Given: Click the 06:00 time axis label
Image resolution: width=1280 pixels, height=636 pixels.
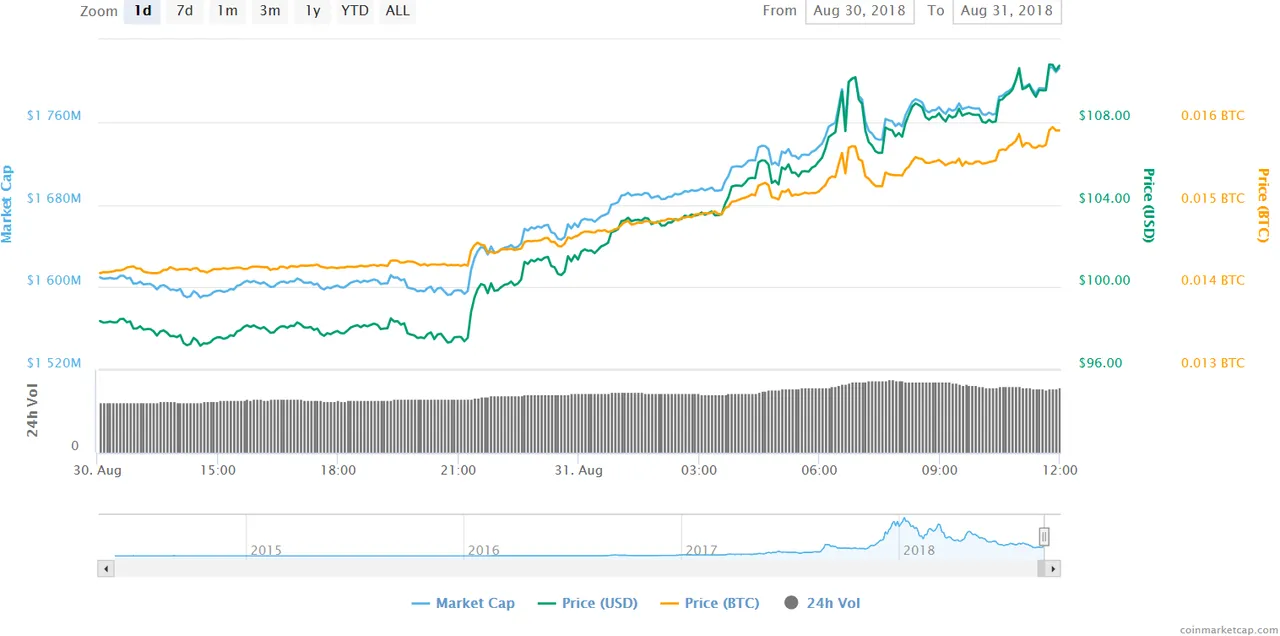Looking at the screenshot, I should point(819,470).
